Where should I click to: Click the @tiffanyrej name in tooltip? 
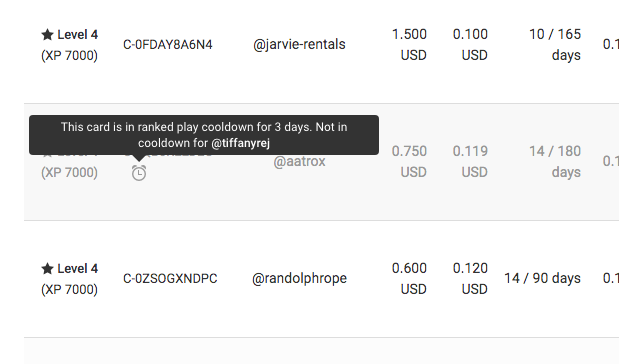tap(240, 143)
